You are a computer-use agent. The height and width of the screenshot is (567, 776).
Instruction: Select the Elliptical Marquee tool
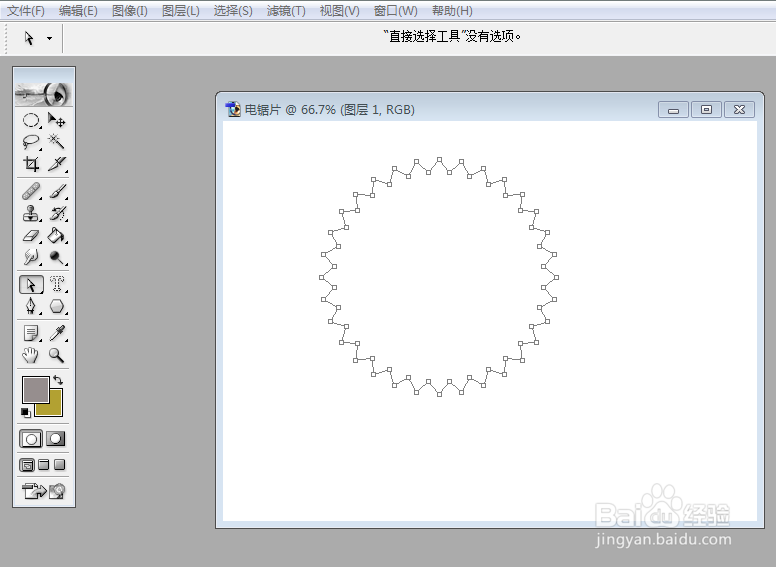point(31,120)
